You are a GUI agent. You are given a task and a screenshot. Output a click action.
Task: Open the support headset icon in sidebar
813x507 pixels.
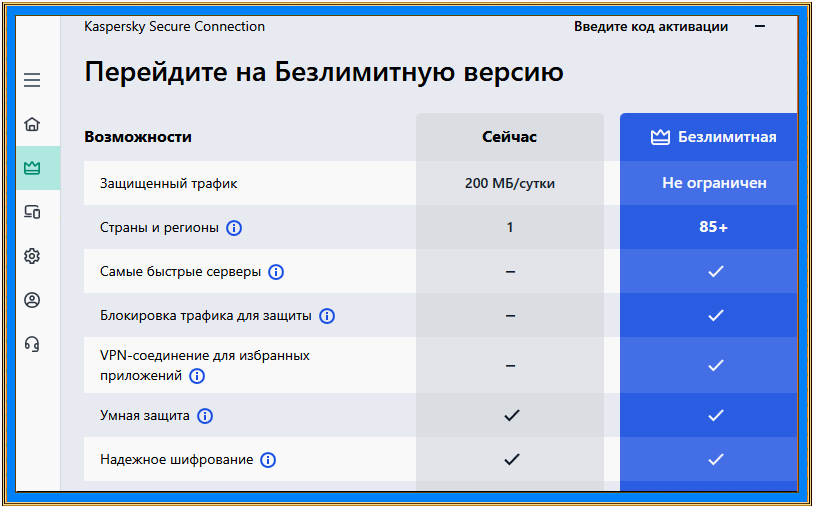pos(32,344)
